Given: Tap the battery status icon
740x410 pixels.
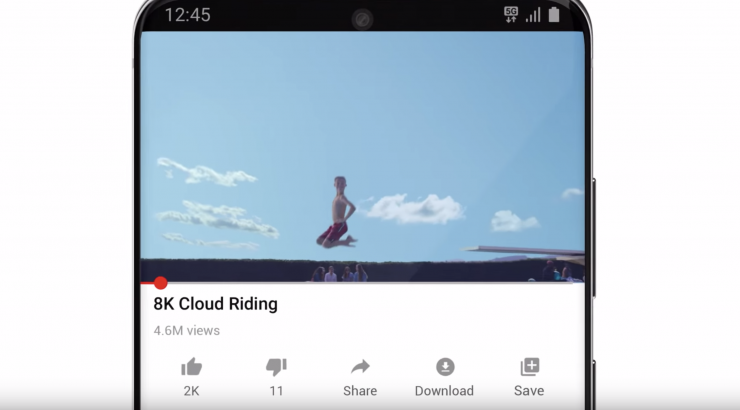Looking at the screenshot, I should click(554, 15).
